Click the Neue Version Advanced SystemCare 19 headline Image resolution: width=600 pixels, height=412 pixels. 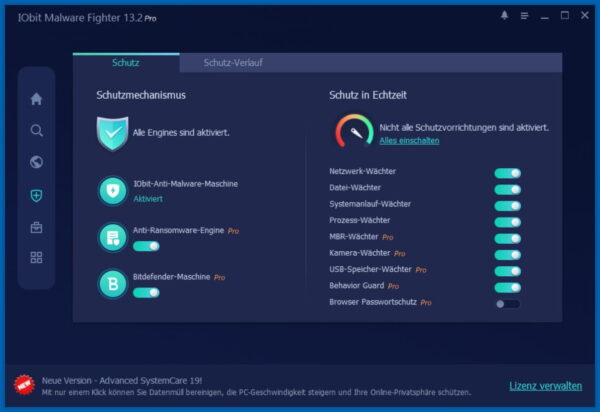[x=122, y=381]
